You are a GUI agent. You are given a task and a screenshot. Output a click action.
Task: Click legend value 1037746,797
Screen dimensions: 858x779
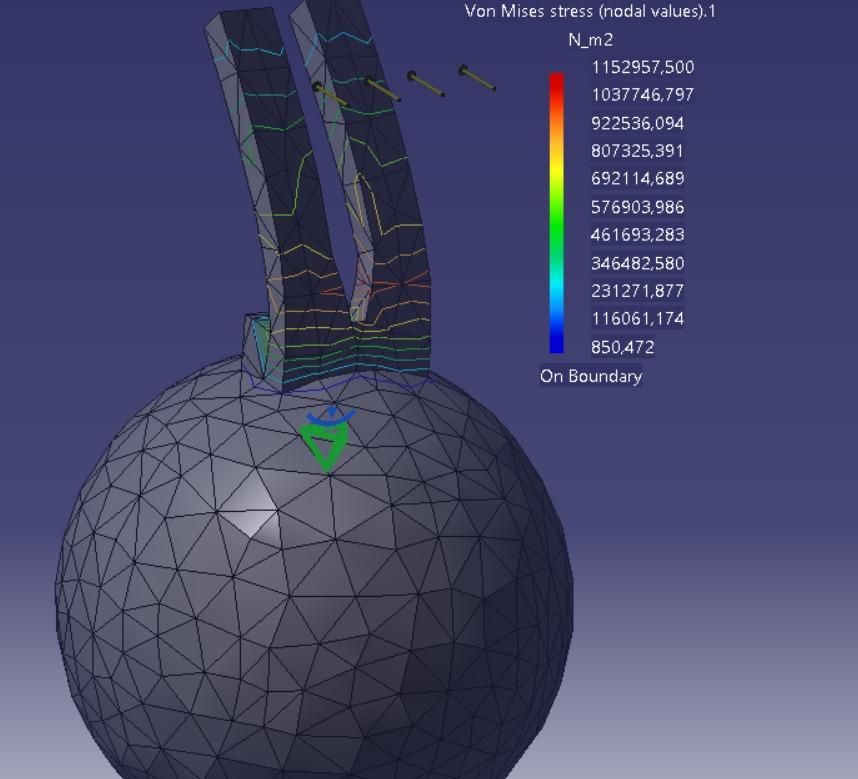pos(642,95)
